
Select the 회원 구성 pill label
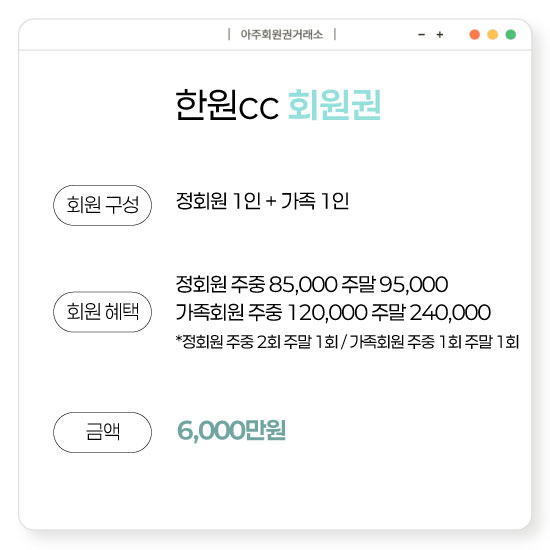coord(102,205)
